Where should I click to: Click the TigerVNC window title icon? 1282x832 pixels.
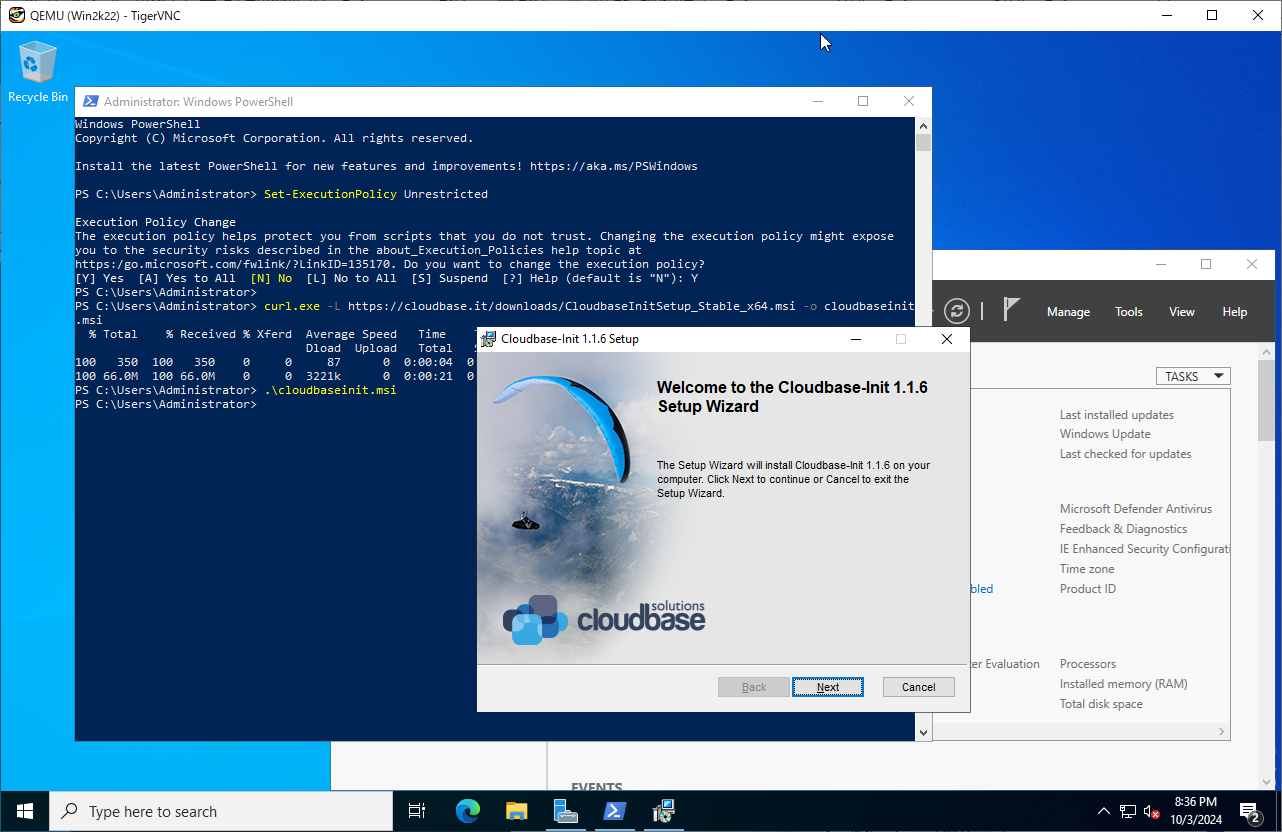pyautogui.click(x=16, y=15)
